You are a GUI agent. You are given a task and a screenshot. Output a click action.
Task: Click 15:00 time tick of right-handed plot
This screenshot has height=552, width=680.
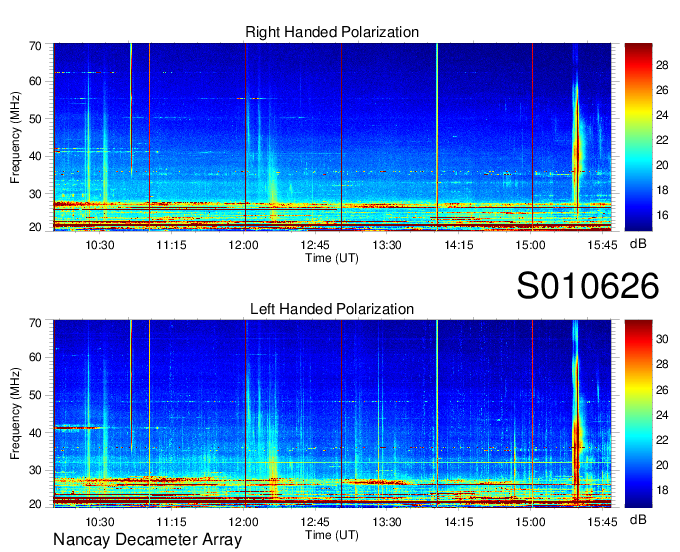click(x=530, y=245)
